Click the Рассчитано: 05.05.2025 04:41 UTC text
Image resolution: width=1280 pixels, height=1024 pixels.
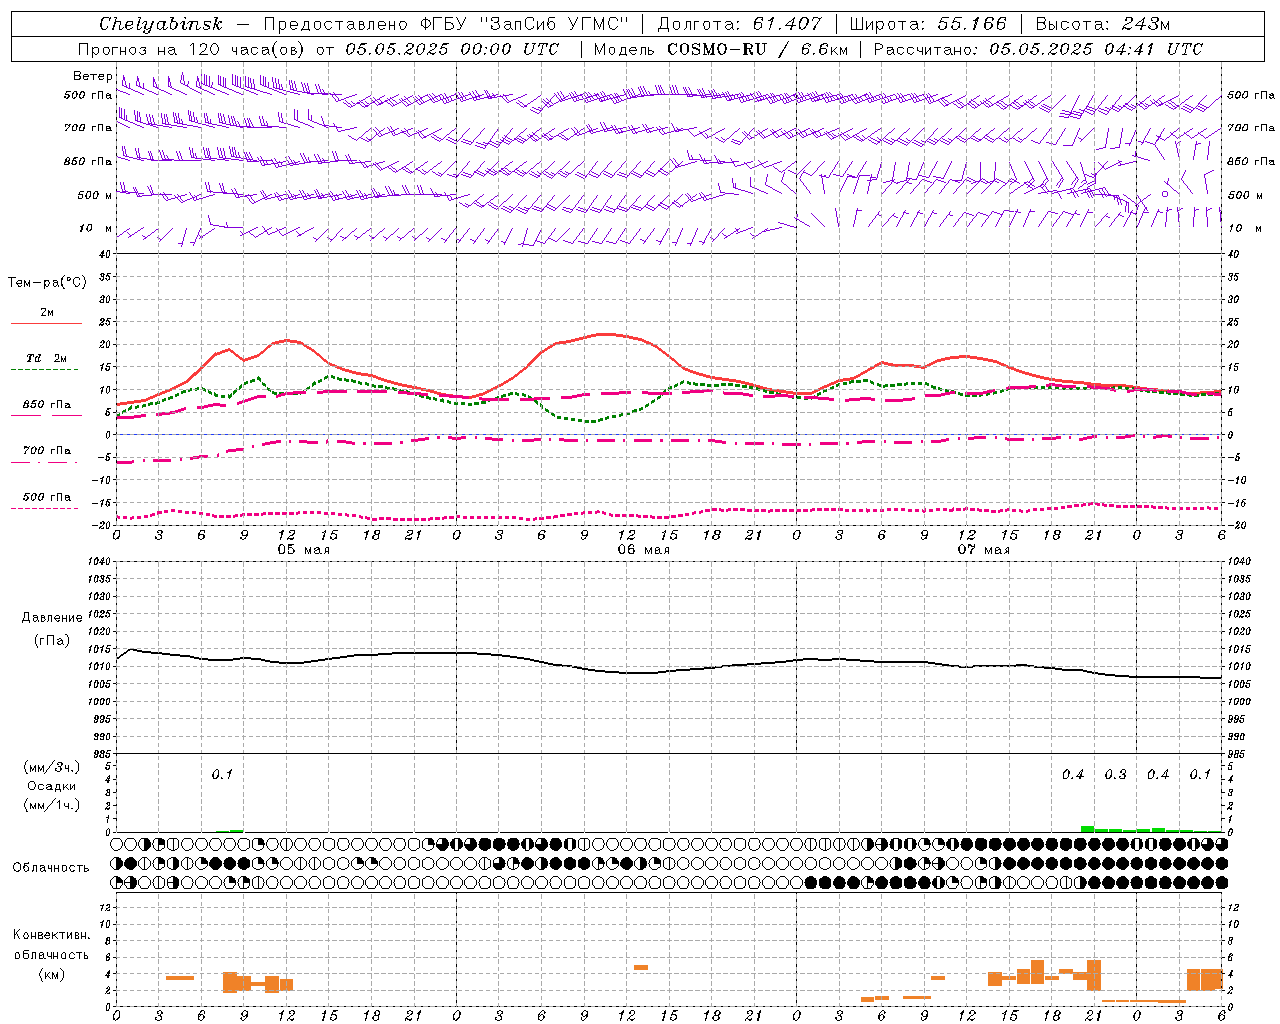point(1038,49)
